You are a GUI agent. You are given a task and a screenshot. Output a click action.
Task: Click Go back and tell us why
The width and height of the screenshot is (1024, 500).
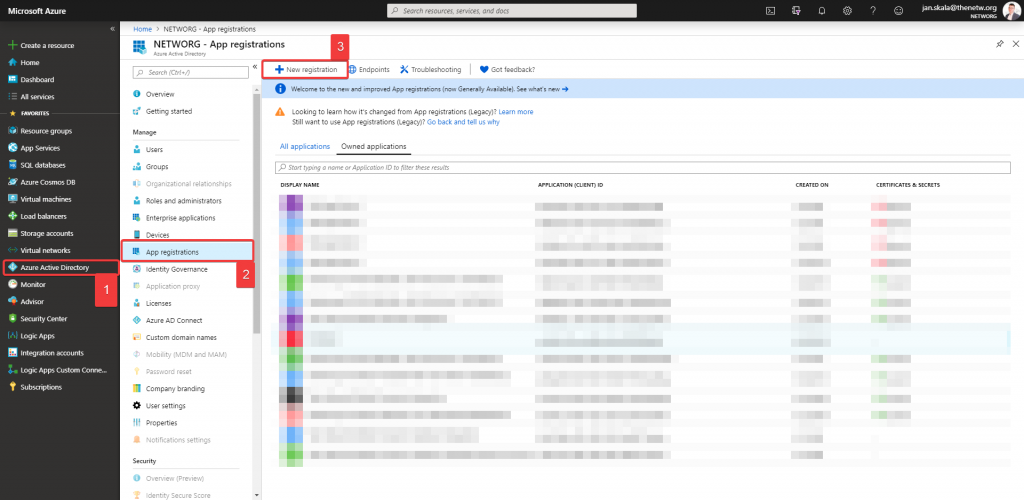pyautogui.click(x=464, y=121)
